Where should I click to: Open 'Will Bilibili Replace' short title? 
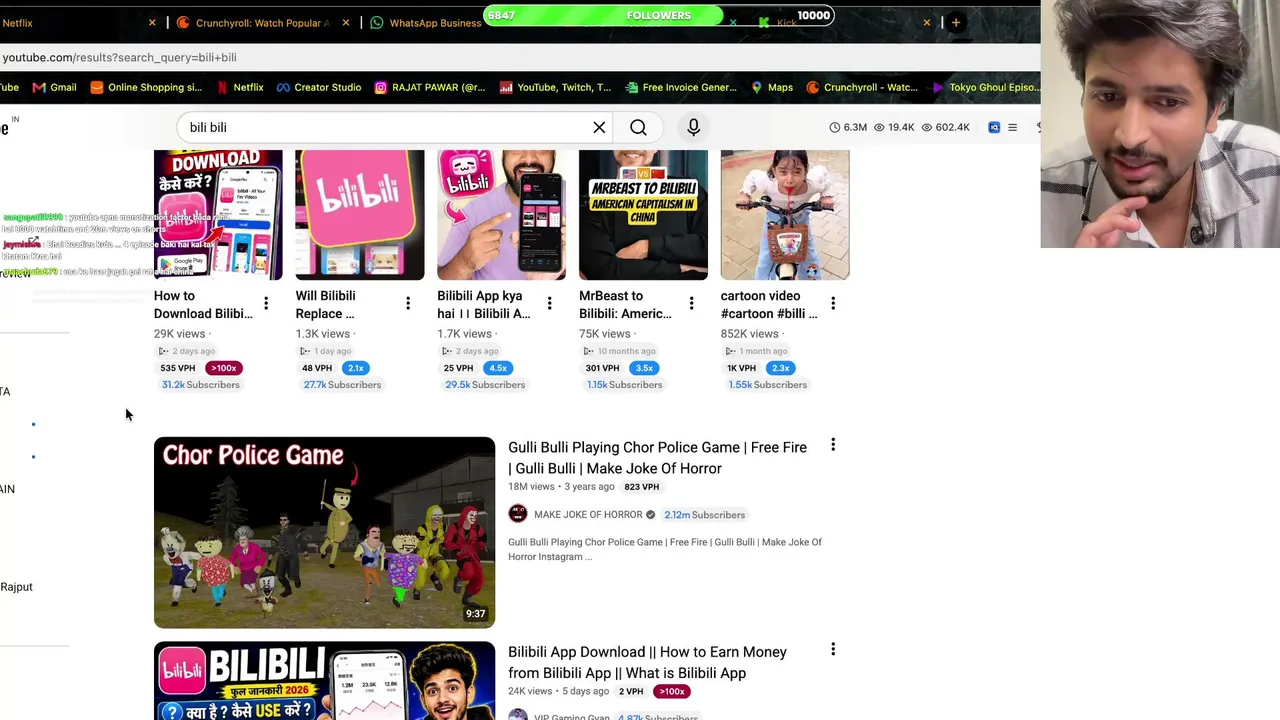[325, 305]
